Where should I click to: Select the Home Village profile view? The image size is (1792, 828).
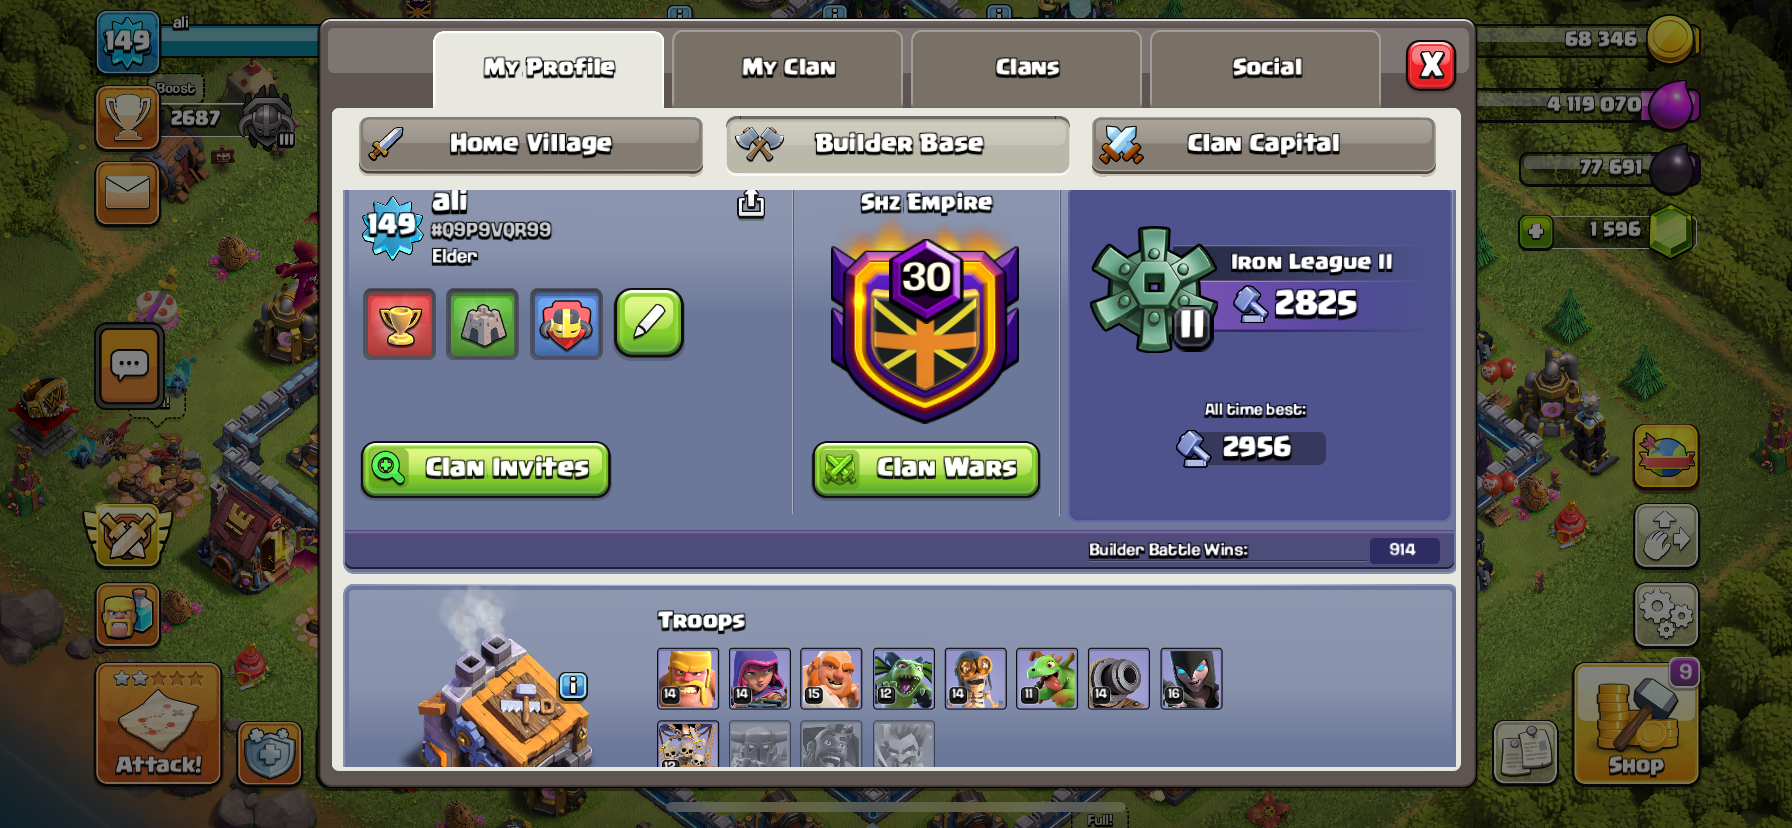[531, 144]
